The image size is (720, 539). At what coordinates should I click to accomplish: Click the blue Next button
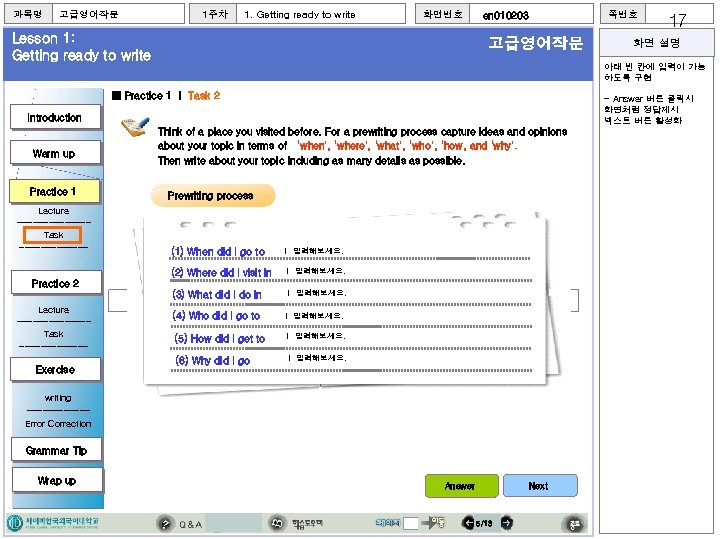tap(540, 485)
